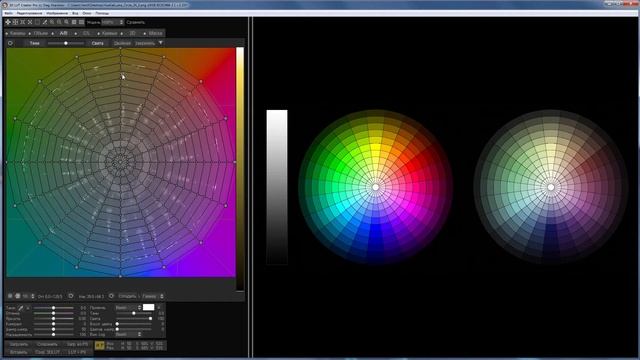
Task: Switch to the Маска tab
Action: [155, 33]
